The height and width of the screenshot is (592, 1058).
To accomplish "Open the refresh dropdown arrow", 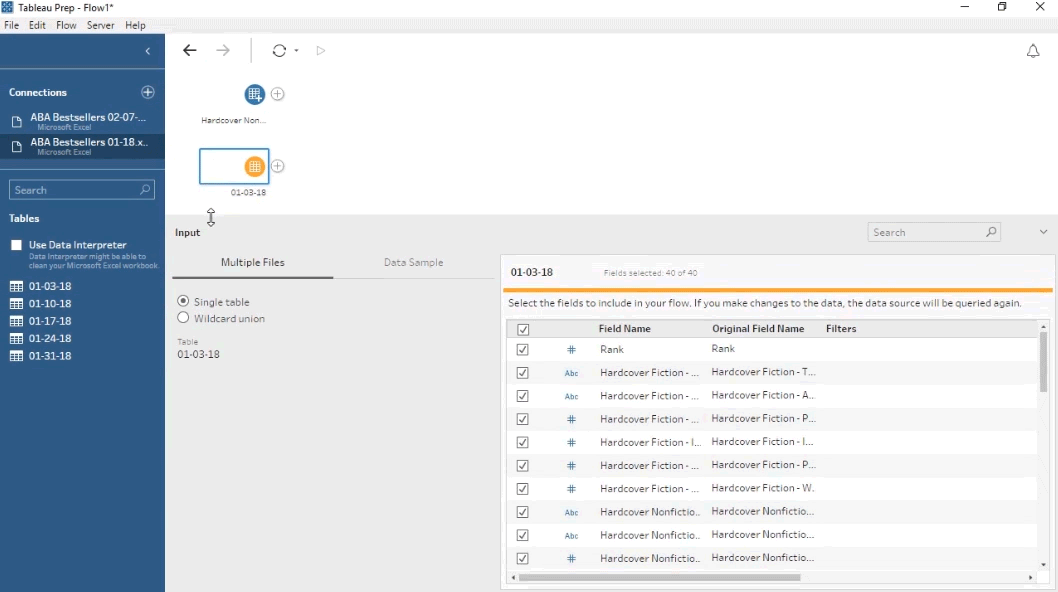I will coord(296,51).
